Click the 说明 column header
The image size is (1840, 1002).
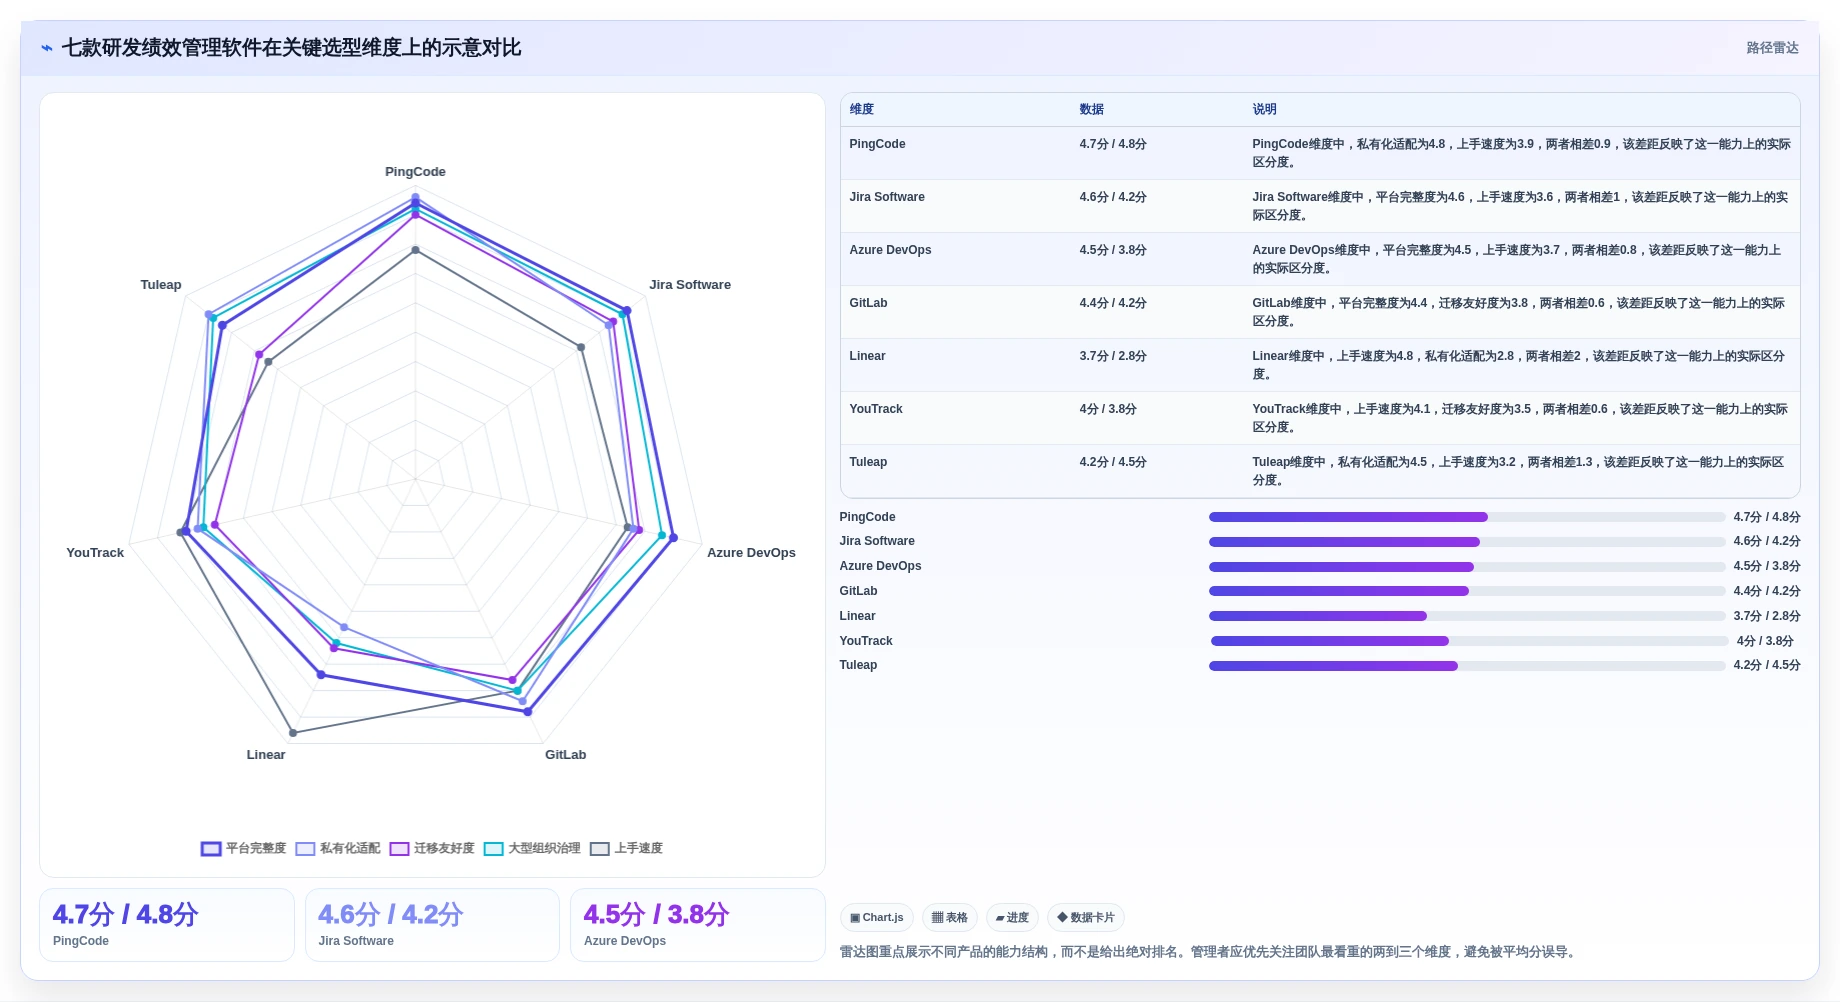tap(1264, 109)
